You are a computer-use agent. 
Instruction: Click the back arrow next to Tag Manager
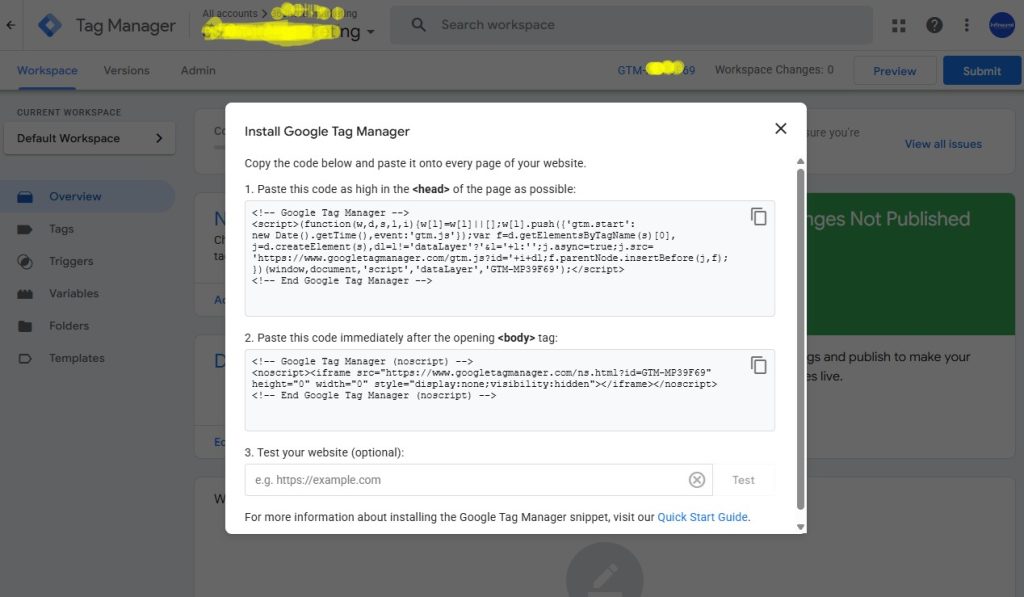point(11,24)
